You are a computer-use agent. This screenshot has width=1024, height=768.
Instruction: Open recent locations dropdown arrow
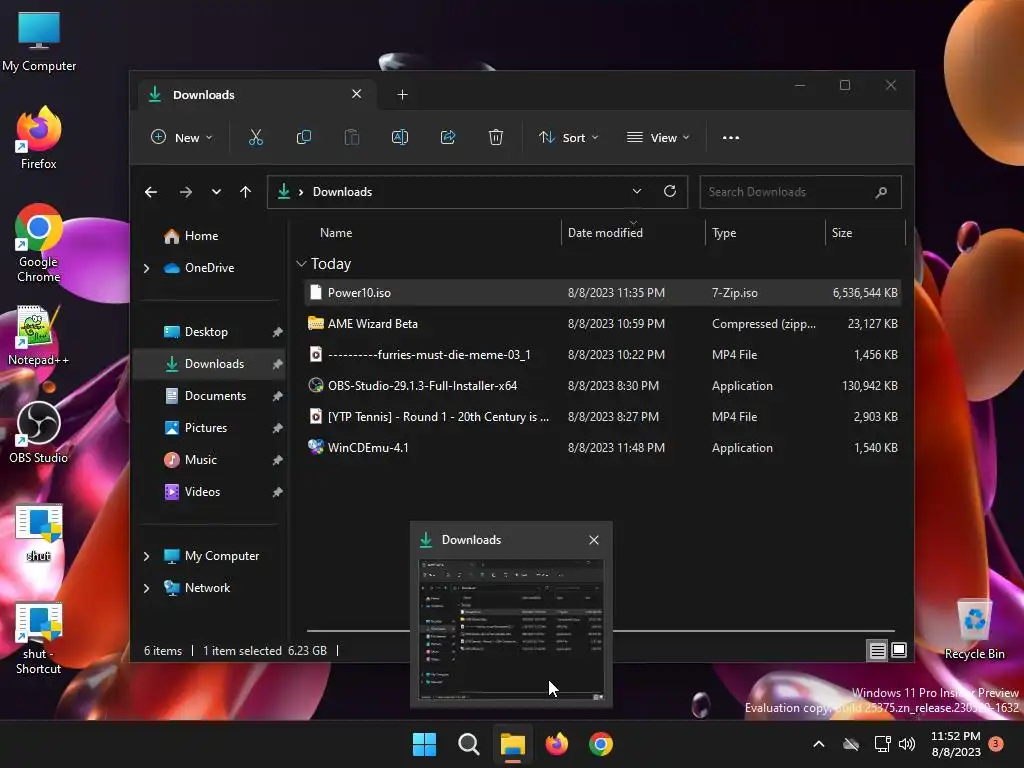216,192
